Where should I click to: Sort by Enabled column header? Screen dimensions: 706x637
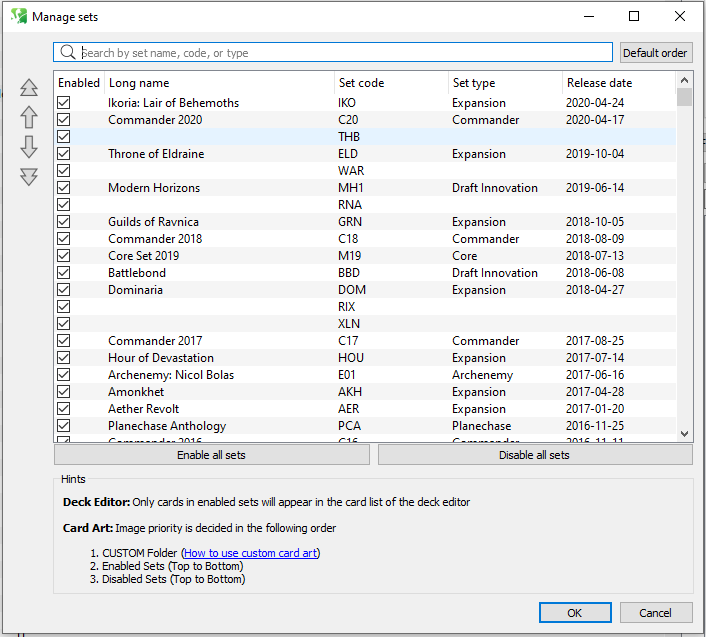point(79,83)
